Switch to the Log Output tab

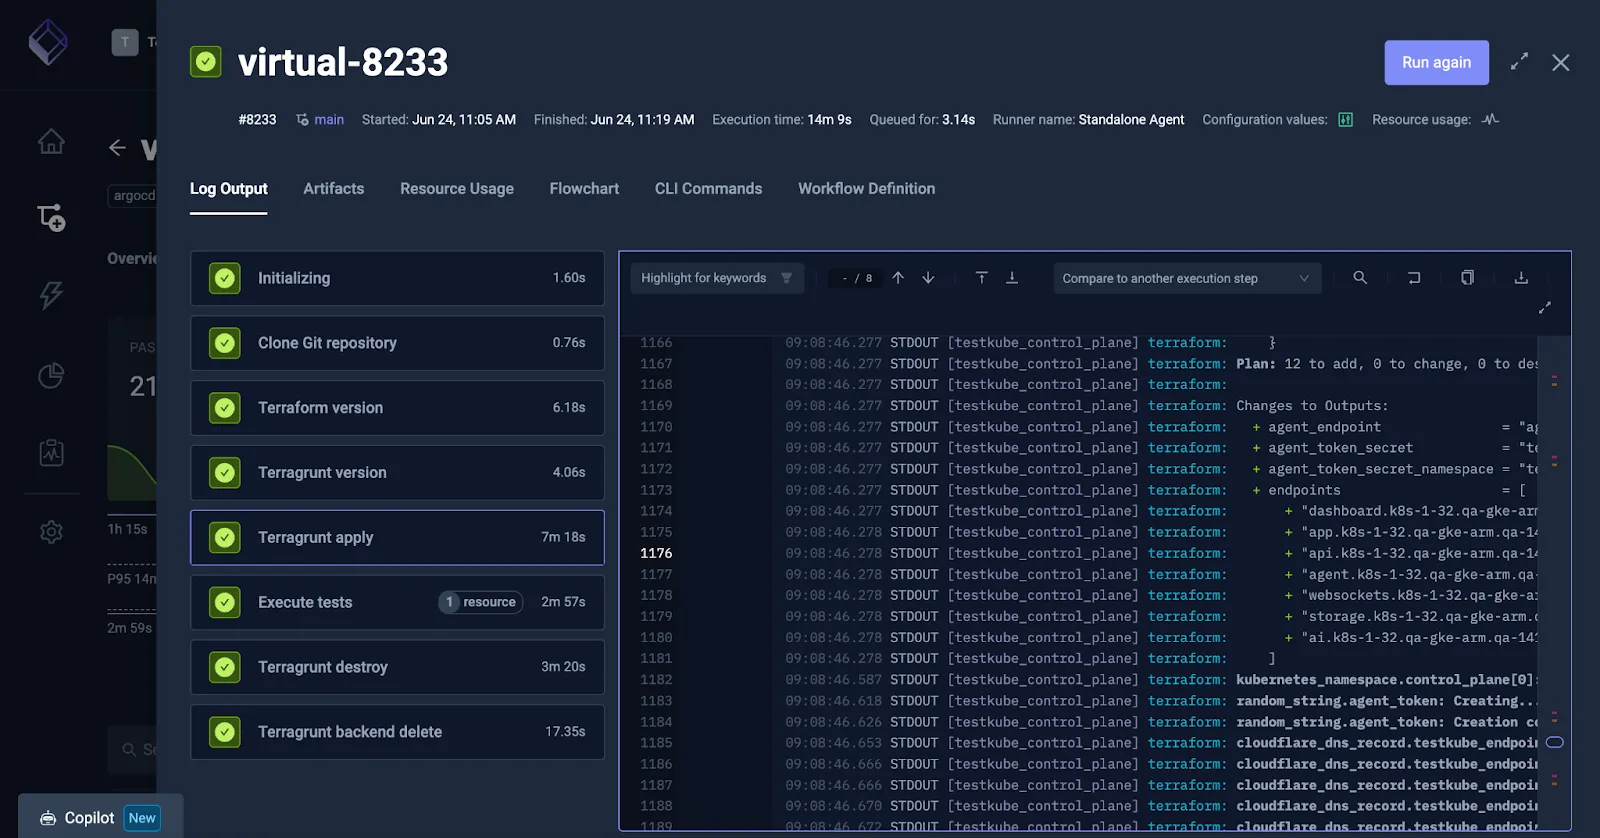pyautogui.click(x=229, y=188)
